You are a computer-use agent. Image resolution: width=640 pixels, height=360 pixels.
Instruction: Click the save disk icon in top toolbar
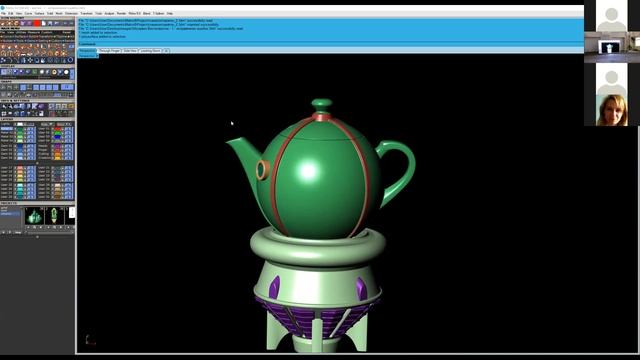pos(50,23)
